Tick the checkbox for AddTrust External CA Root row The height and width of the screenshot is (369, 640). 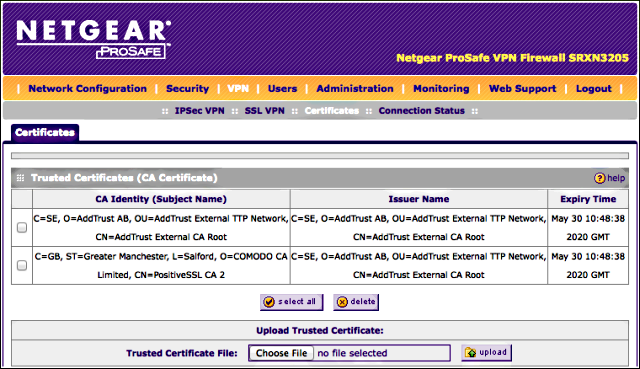tap(22, 227)
